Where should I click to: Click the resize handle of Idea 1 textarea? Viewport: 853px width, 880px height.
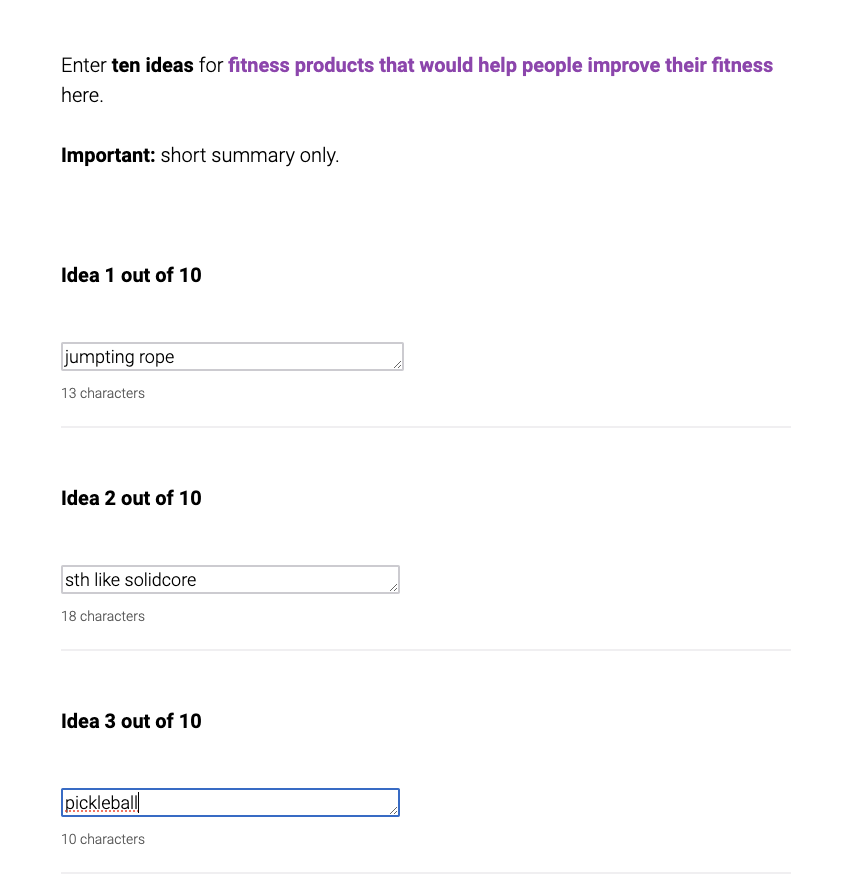398,365
